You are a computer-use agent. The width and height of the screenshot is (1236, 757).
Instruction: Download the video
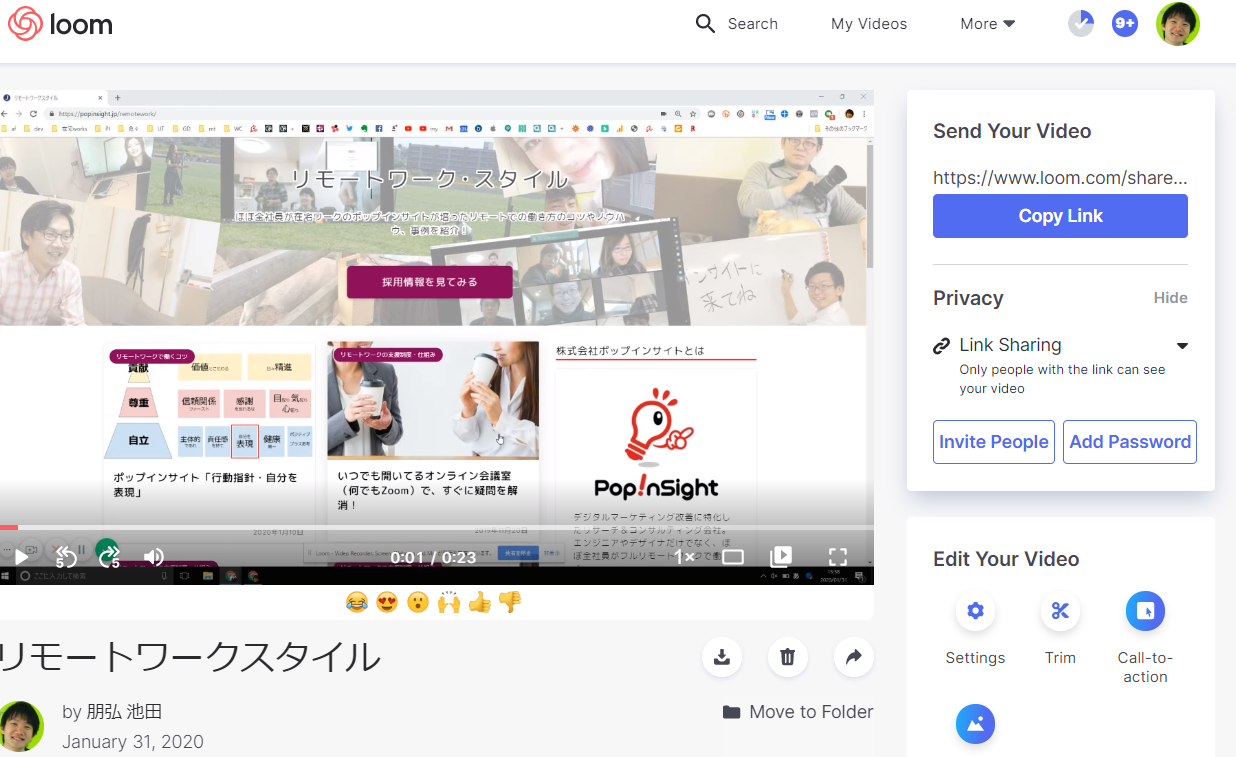click(x=722, y=657)
